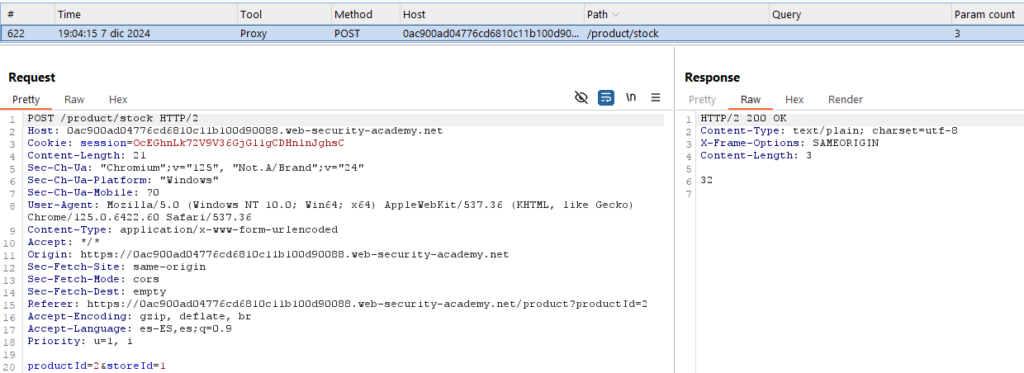Select the Pretty tab in Request panel

click(x=26, y=100)
